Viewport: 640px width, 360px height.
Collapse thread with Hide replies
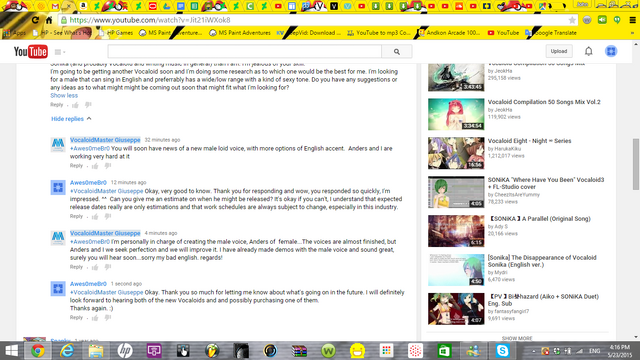tap(71, 119)
